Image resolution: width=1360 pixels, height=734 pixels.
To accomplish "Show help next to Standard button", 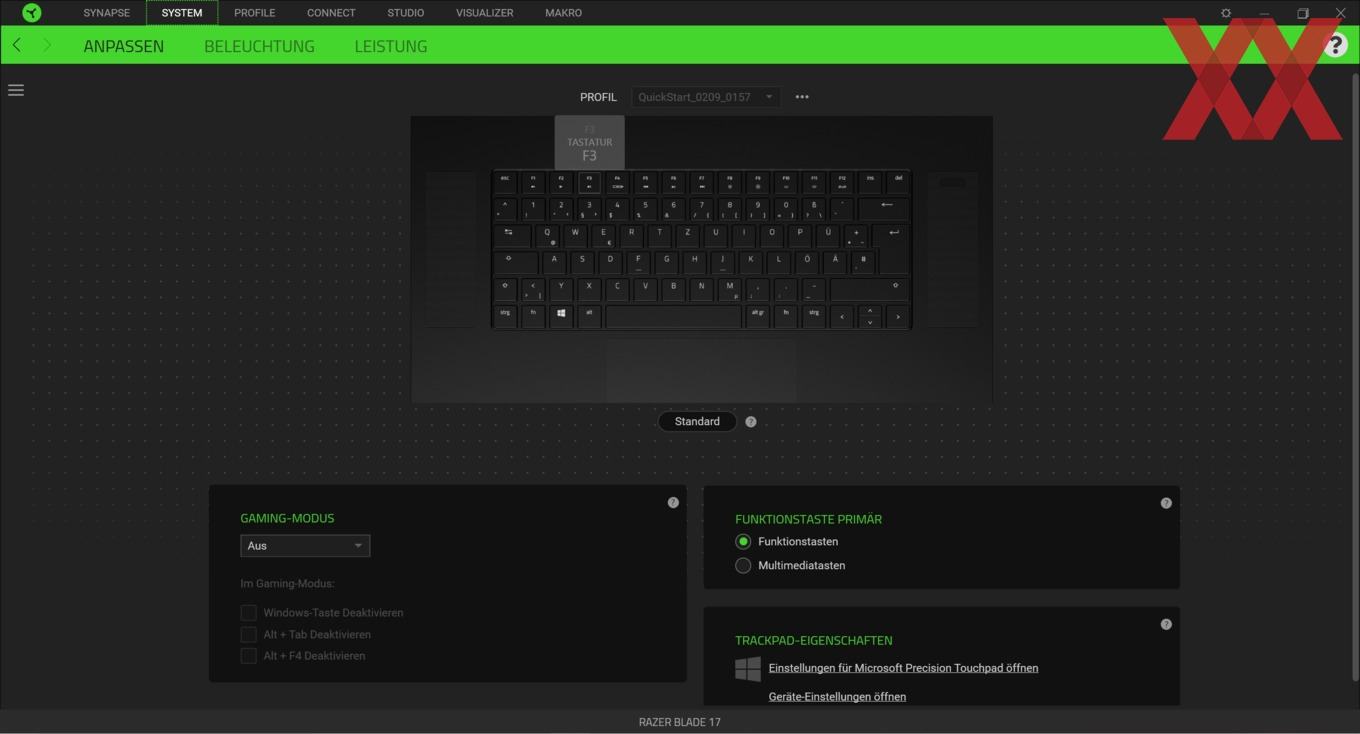I will click(x=751, y=422).
